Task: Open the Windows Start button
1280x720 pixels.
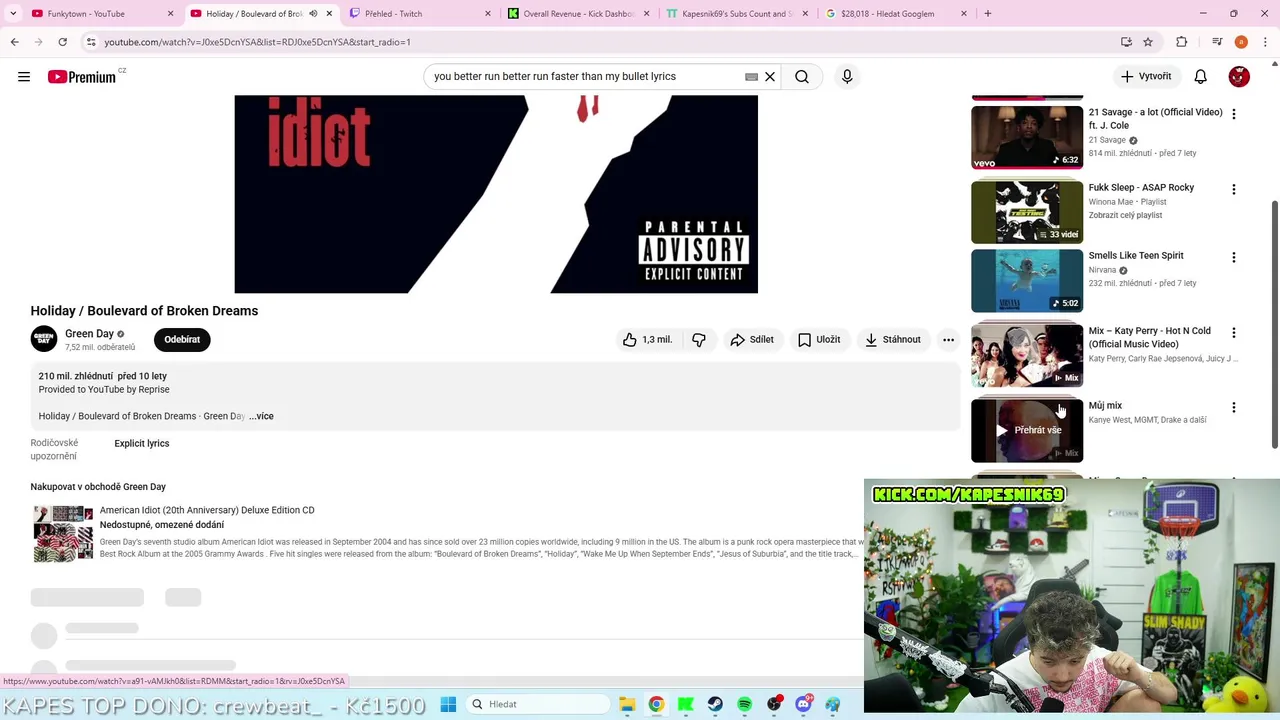Action: point(448,704)
